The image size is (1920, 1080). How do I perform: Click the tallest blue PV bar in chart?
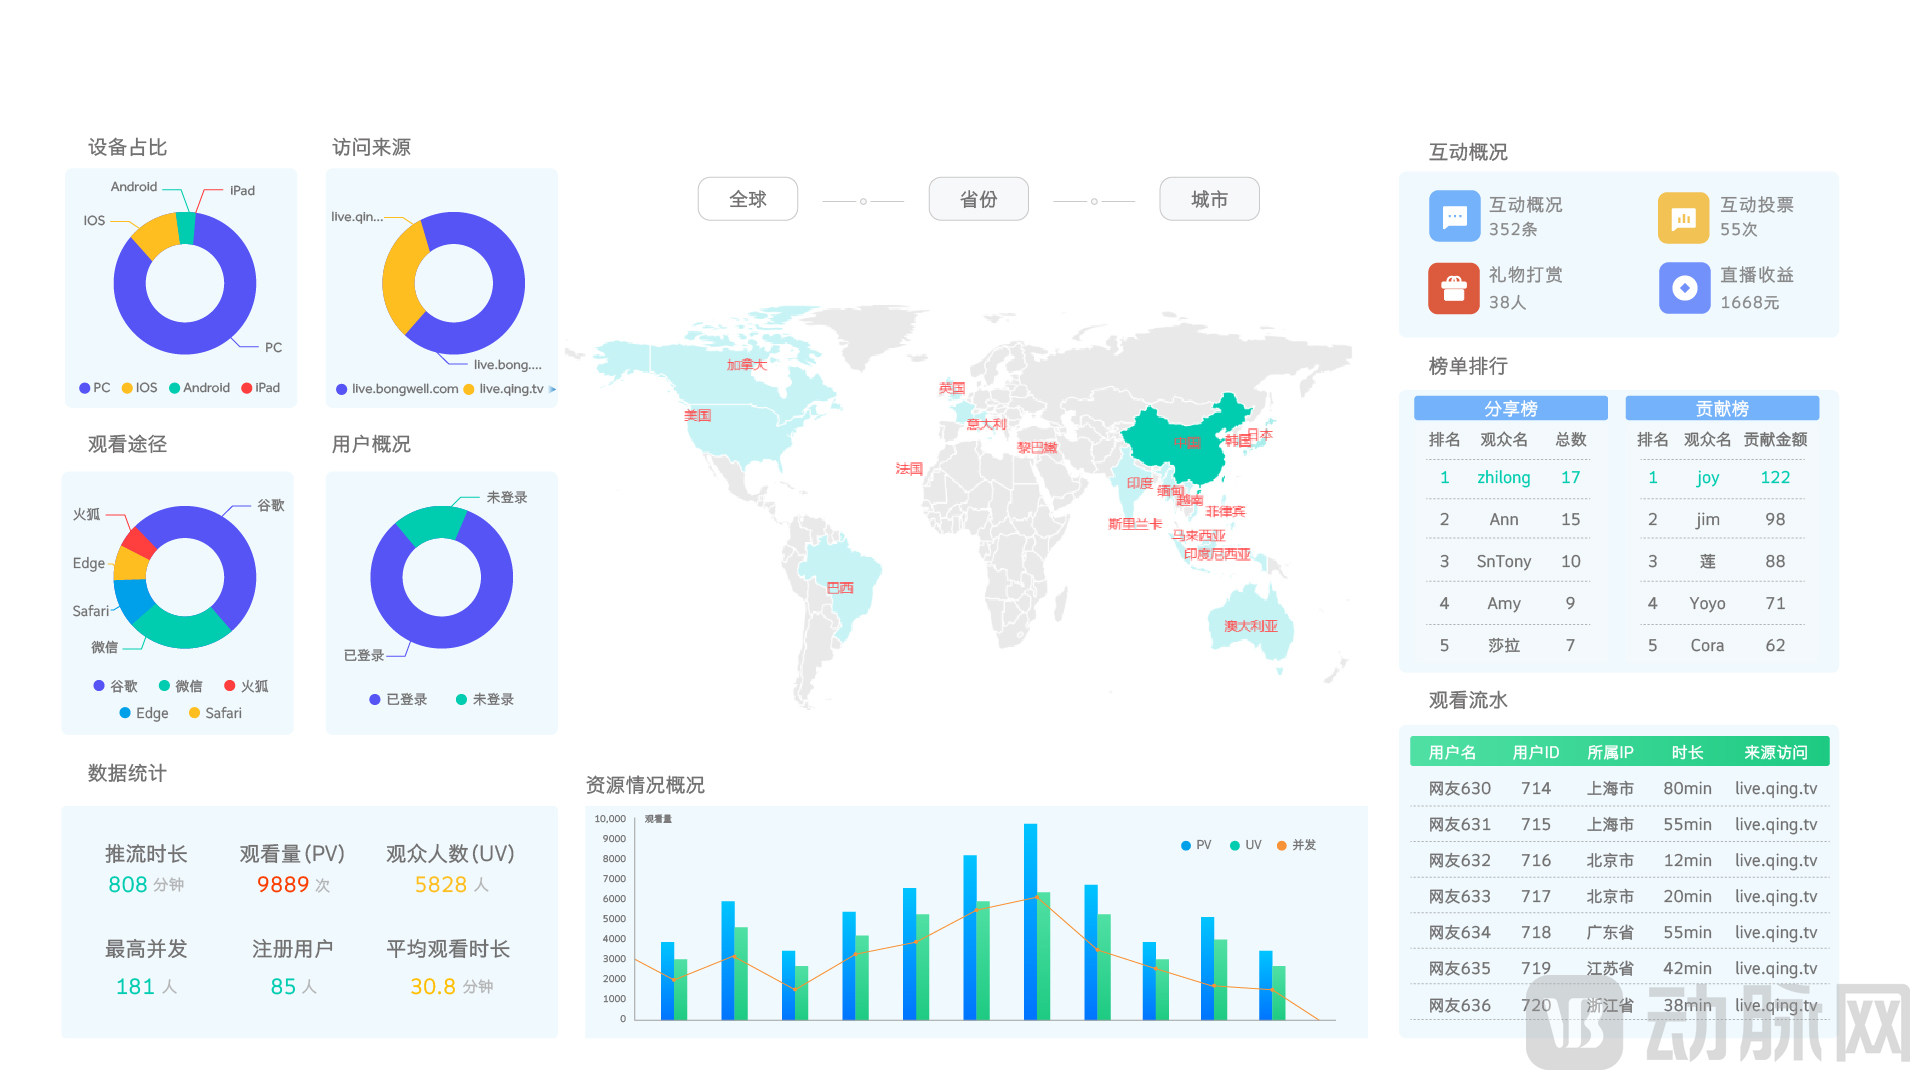(1030, 921)
